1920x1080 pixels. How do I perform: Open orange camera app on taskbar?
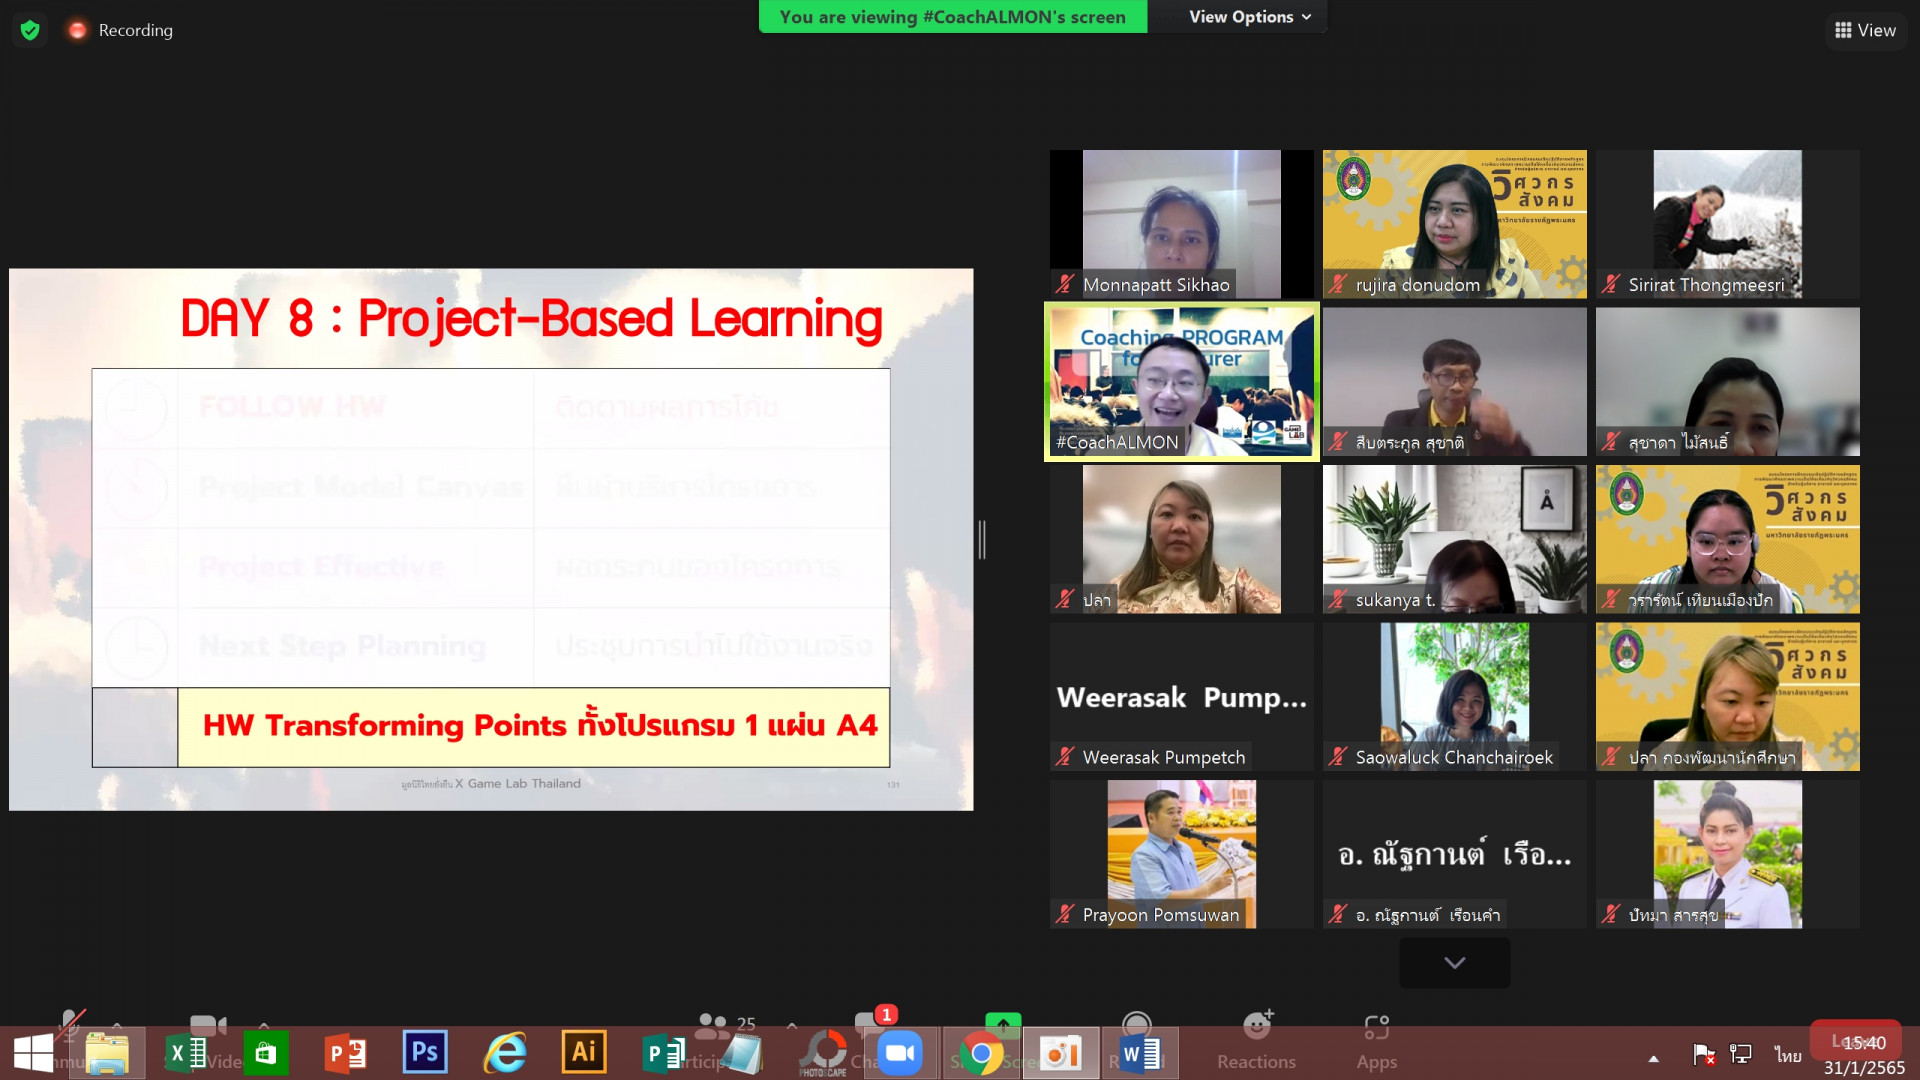tap(1060, 1053)
